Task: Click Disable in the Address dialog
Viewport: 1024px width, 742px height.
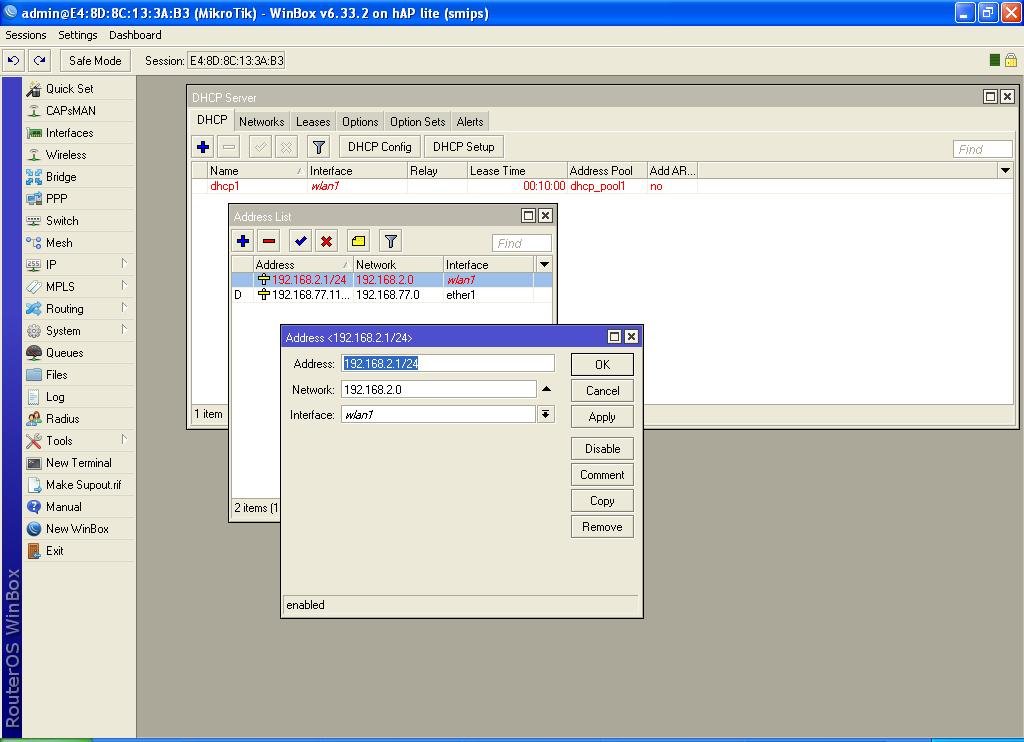Action: pos(602,449)
